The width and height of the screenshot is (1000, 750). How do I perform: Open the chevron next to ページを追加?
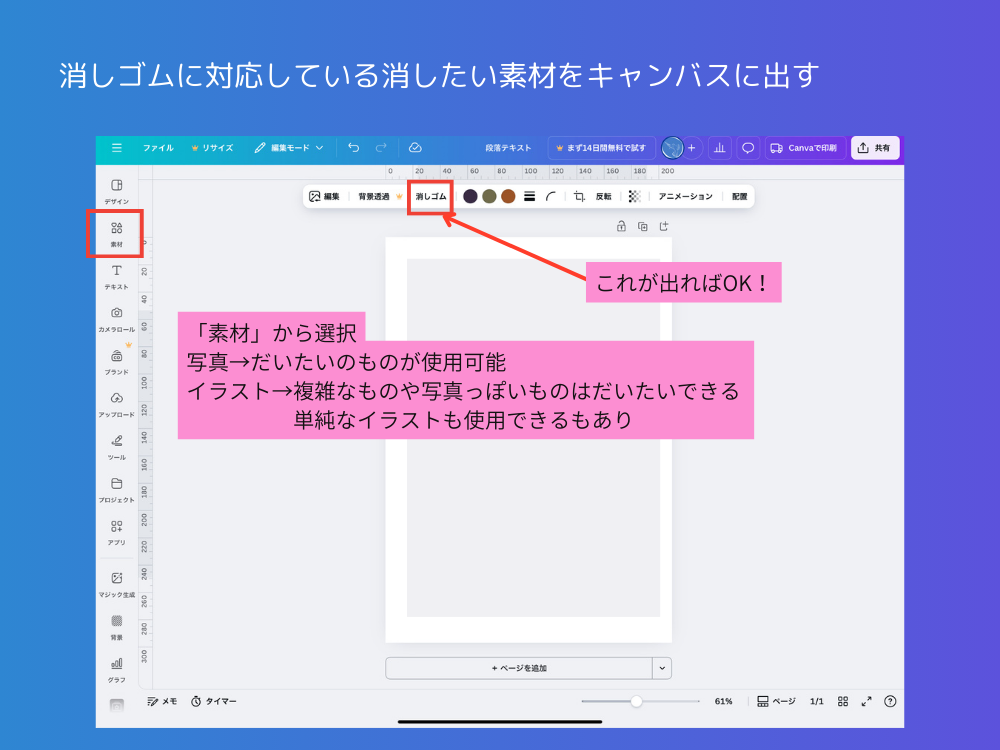(661, 667)
